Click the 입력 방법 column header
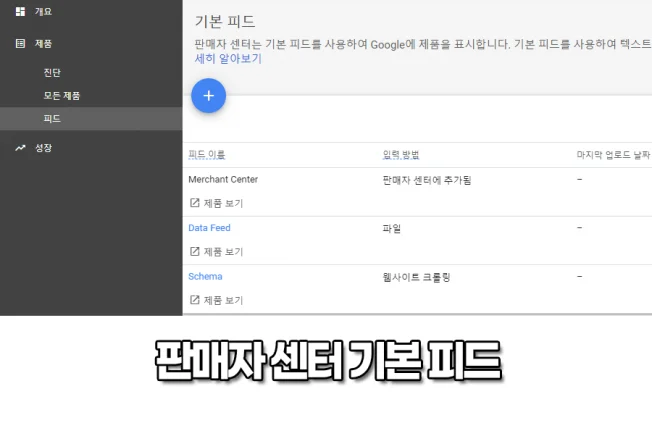Image resolution: width=652 pixels, height=444 pixels. tap(401, 155)
